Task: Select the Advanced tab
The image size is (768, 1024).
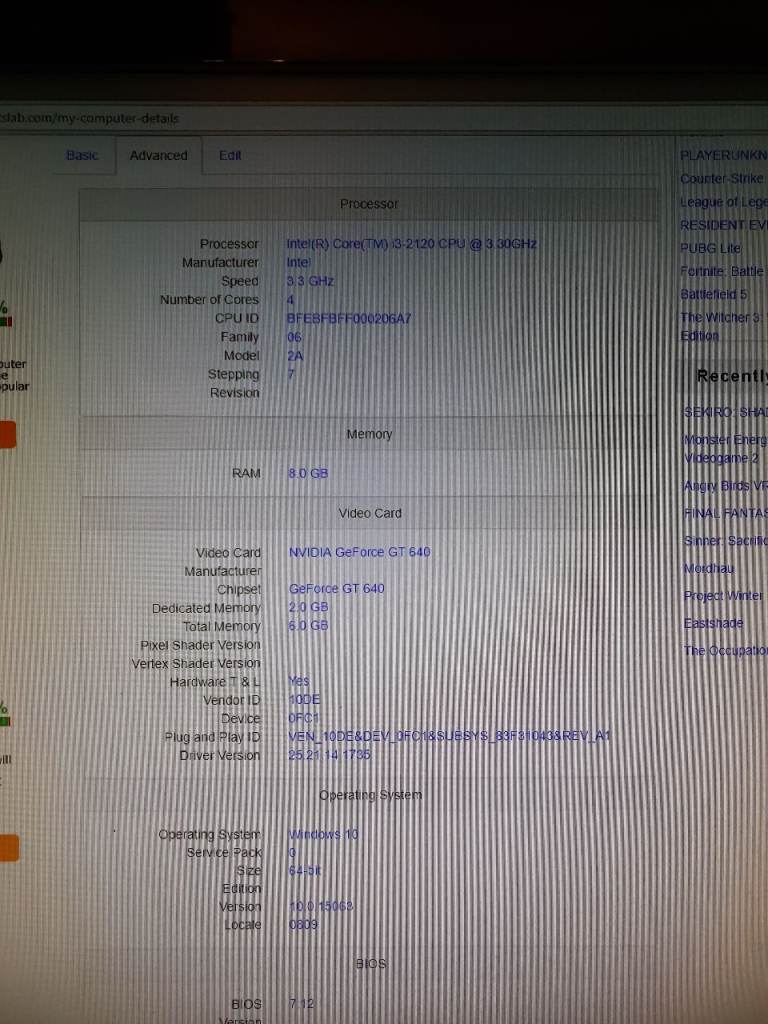Action: coord(158,156)
